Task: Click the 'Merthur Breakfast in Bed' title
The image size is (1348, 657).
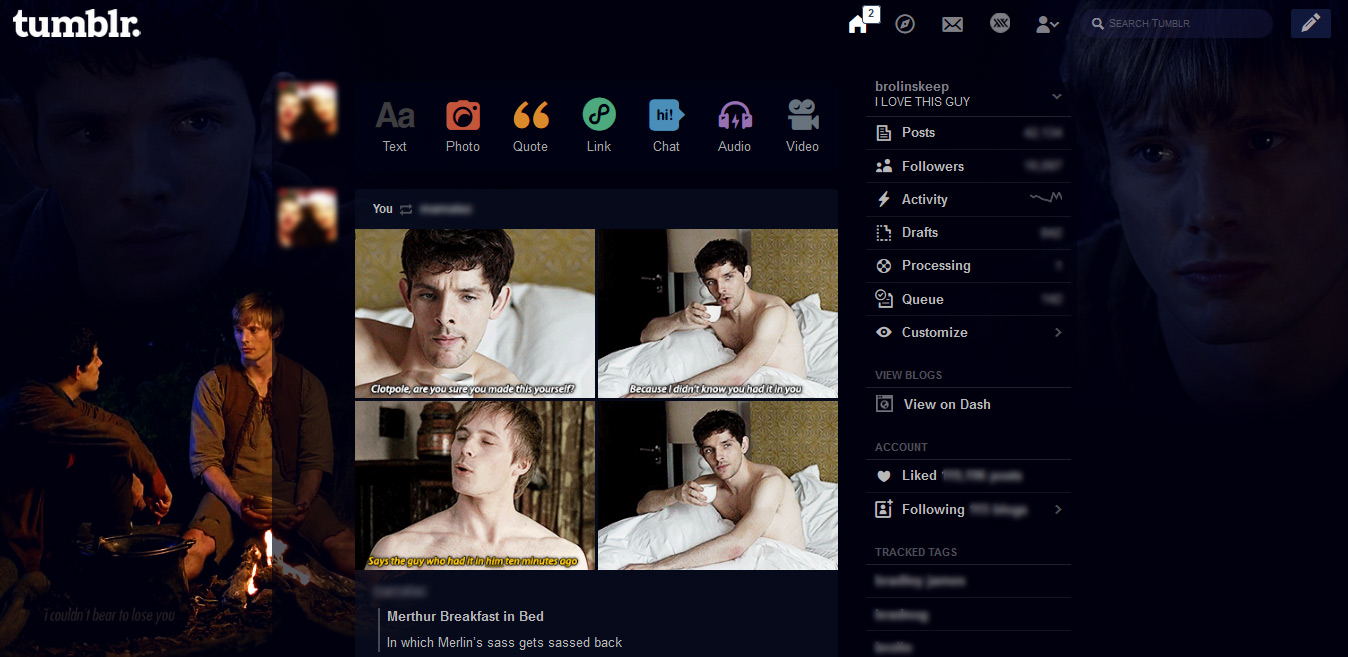Action: [x=465, y=616]
